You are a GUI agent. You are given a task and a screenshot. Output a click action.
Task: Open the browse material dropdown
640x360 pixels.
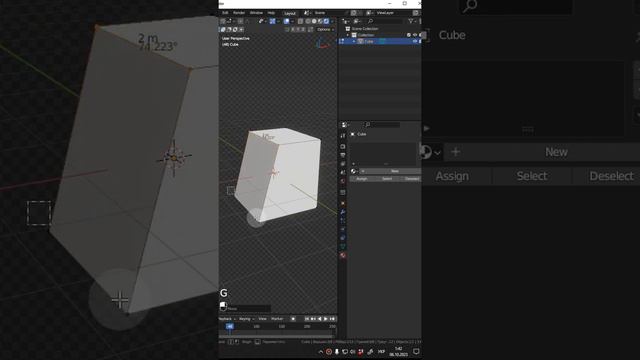(x=354, y=171)
